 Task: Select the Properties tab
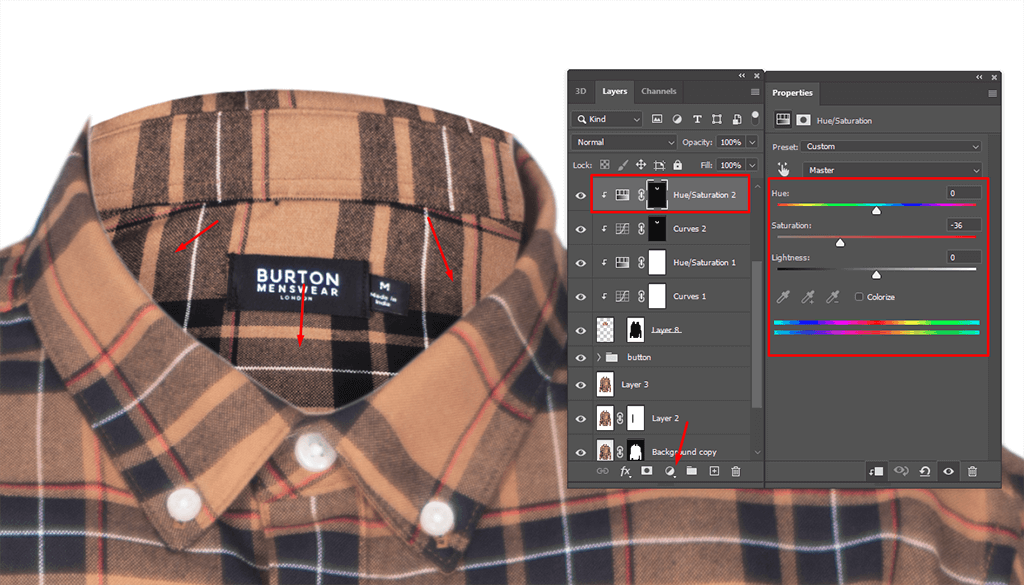click(792, 93)
